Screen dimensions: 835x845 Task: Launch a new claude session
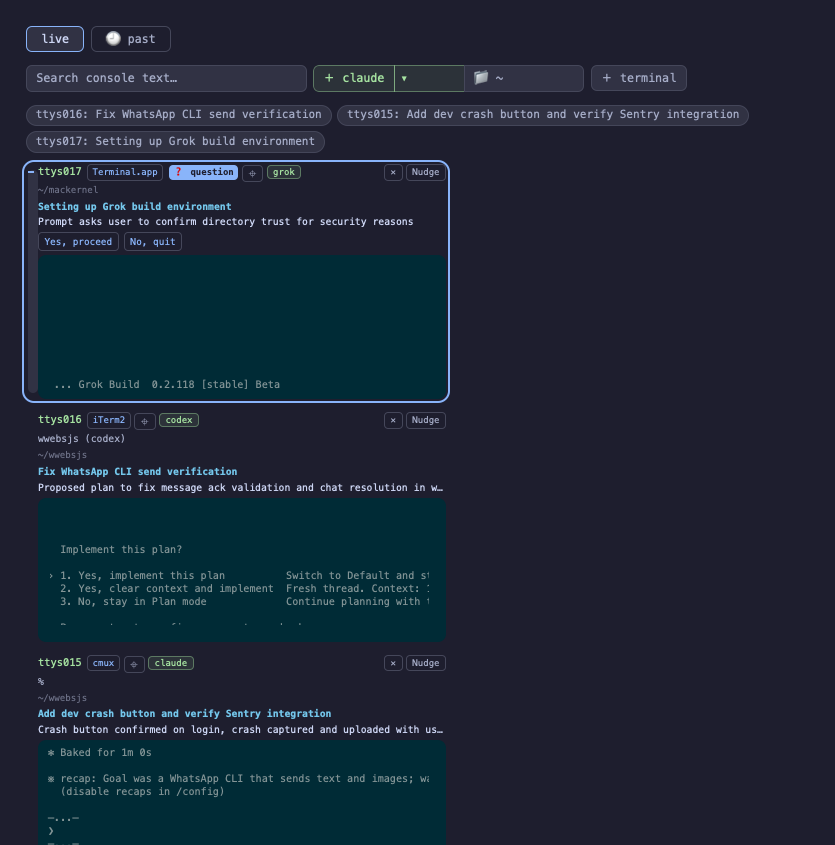(x=354, y=78)
